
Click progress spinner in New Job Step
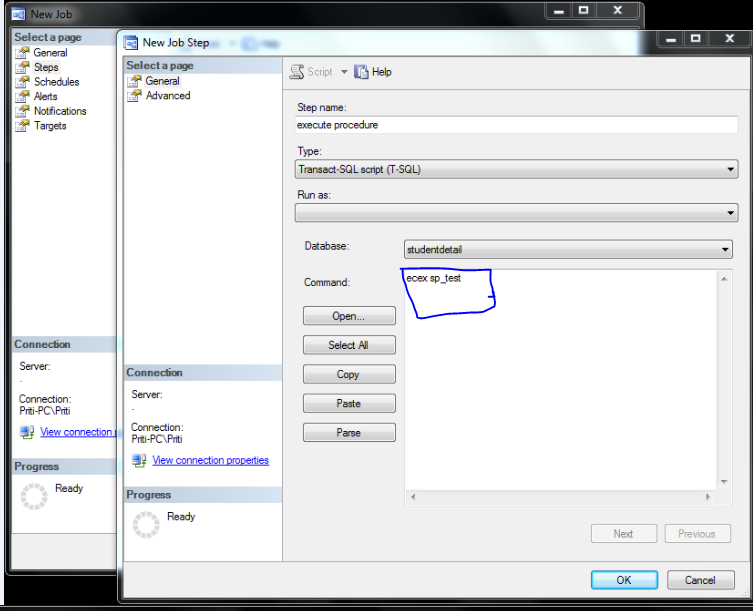[146, 524]
